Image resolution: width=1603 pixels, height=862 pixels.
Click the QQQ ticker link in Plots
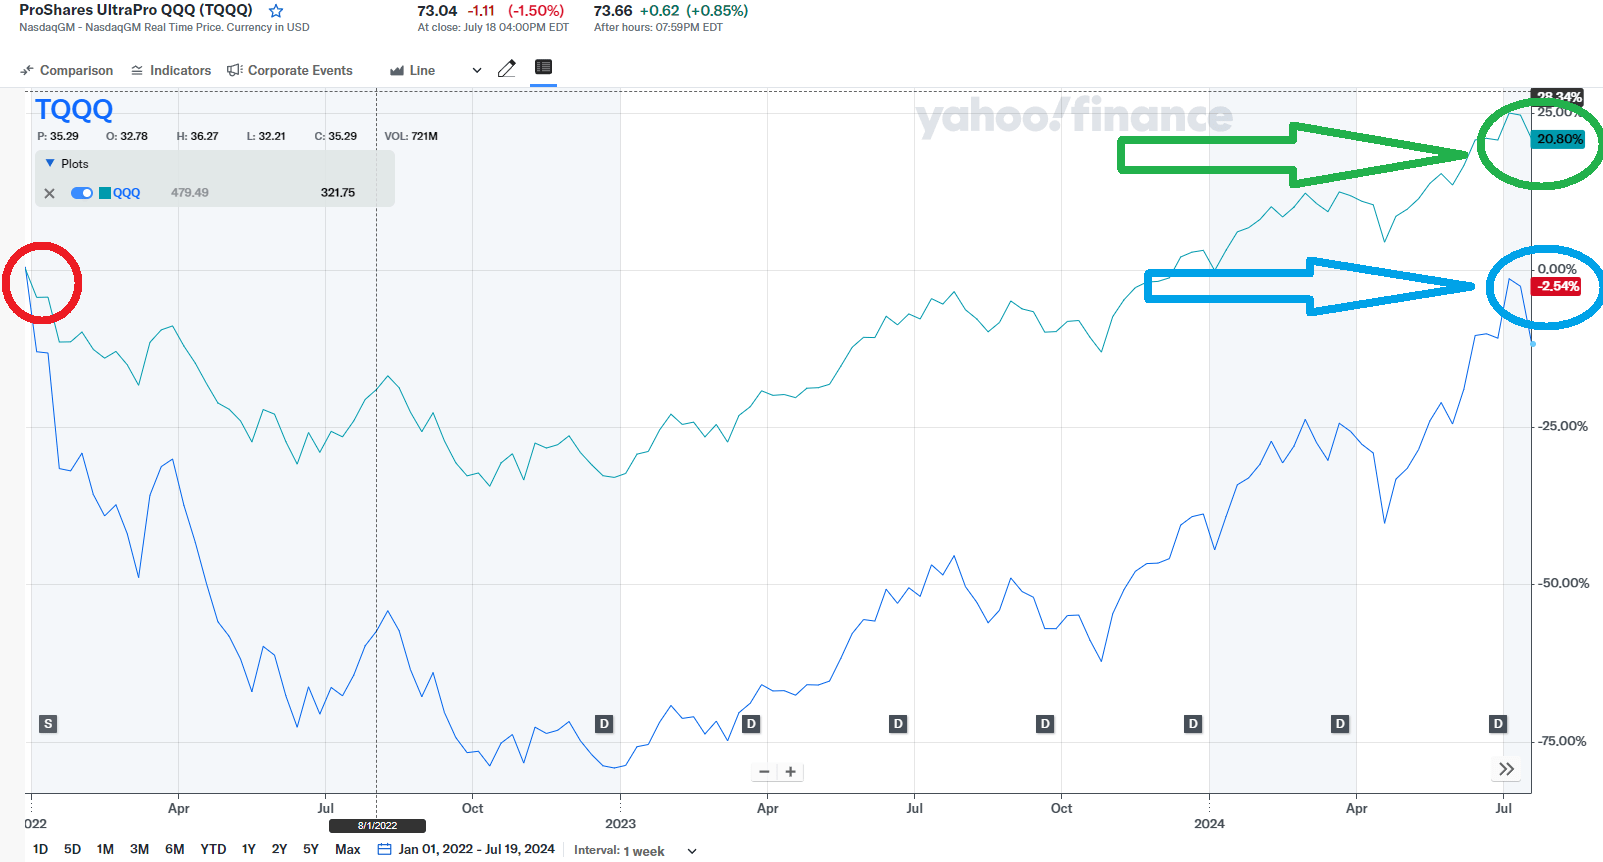[126, 192]
